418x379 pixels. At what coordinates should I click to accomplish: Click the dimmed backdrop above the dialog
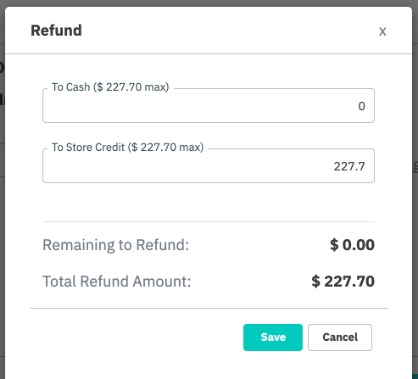pyautogui.click(x=209, y=3)
